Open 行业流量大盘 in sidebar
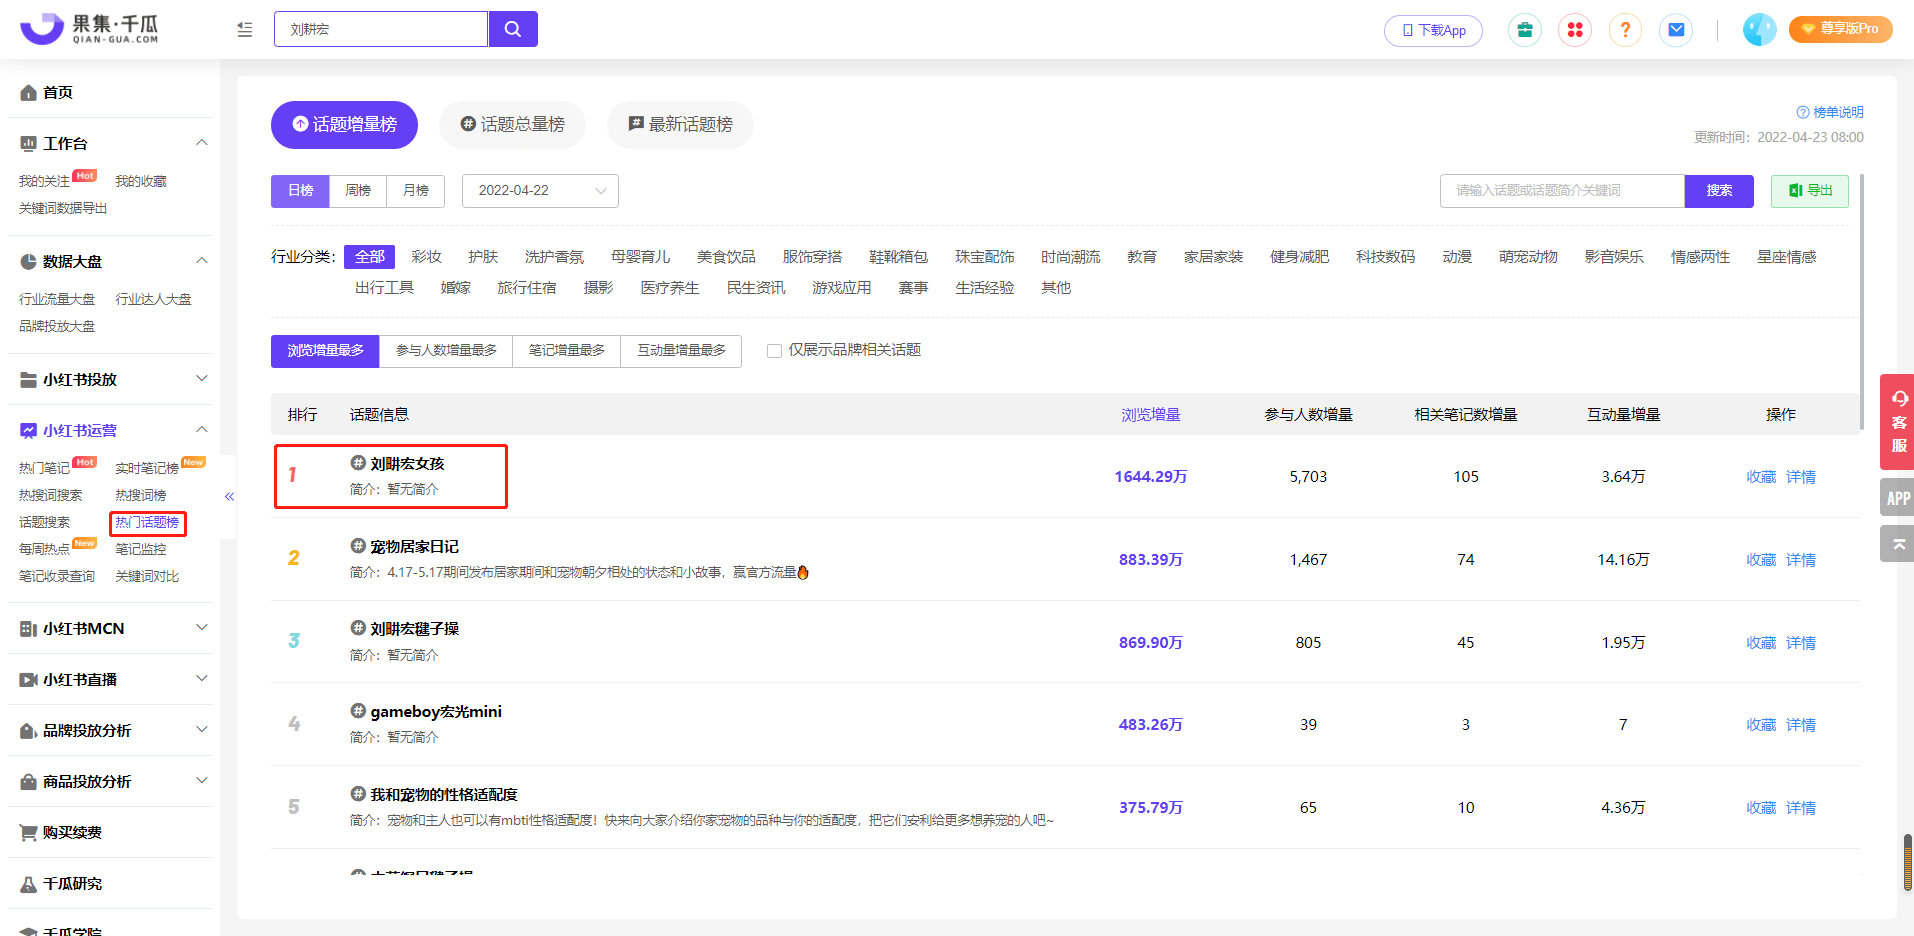1914x936 pixels. point(57,299)
